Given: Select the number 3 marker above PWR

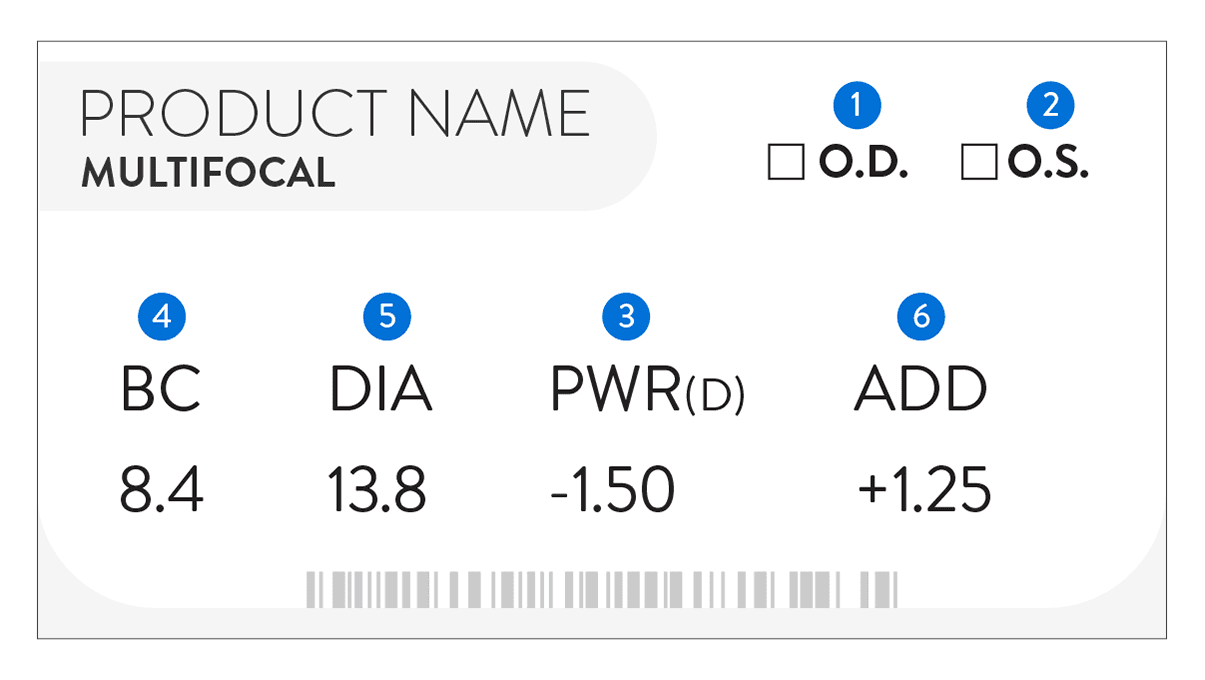Looking at the screenshot, I should [x=626, y=317].
